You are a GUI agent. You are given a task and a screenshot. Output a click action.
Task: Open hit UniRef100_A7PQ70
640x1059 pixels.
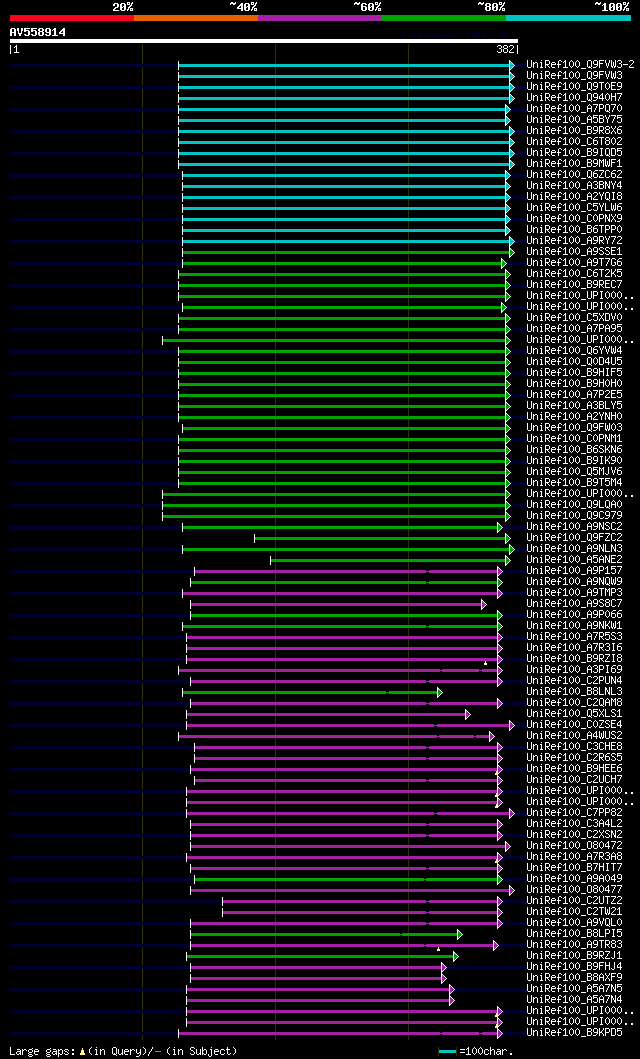575,109
